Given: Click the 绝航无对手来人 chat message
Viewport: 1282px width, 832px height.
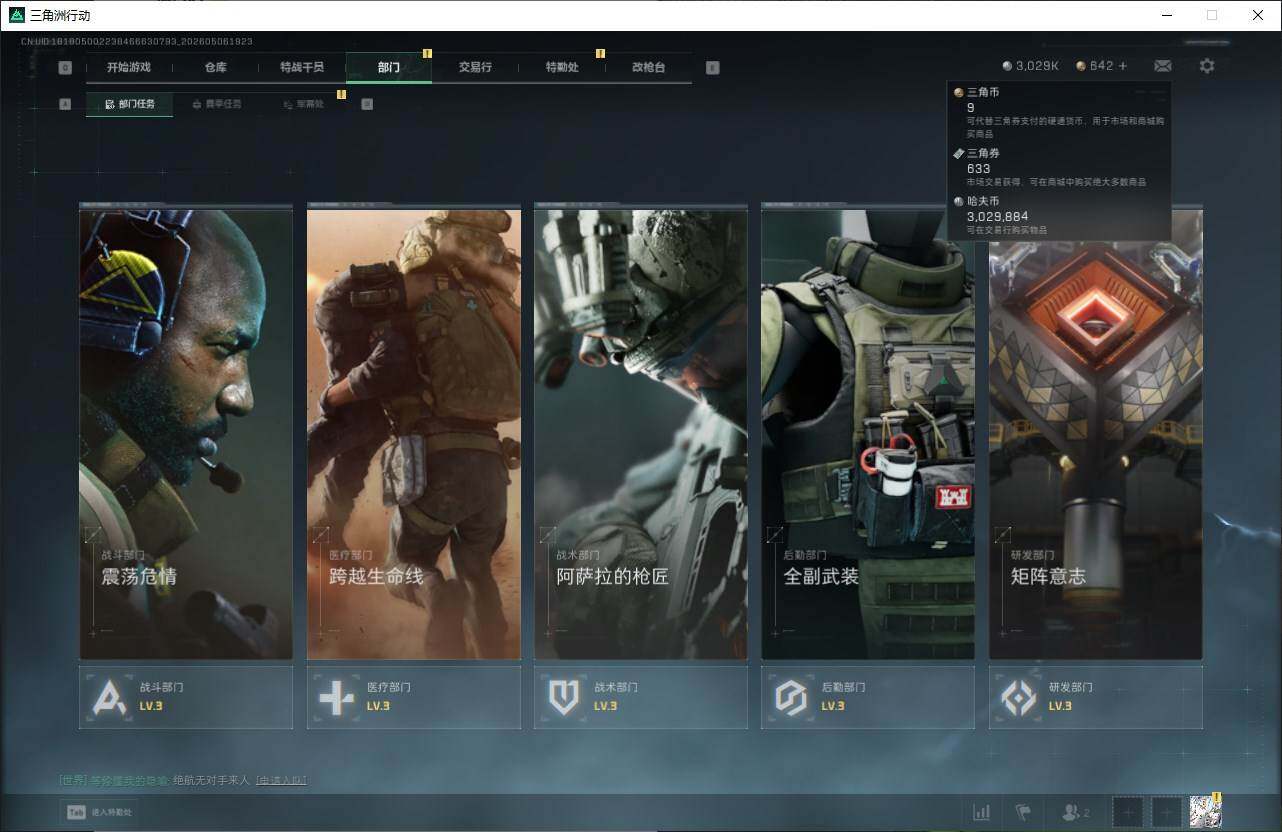Looking at the screenshot, I should [212, 780].
